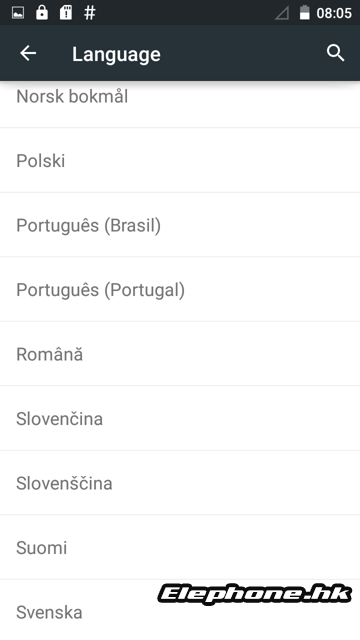Screen dimensions: 360x640
Task: Pick Slovenčina from the list
Action: pos(180,418)
